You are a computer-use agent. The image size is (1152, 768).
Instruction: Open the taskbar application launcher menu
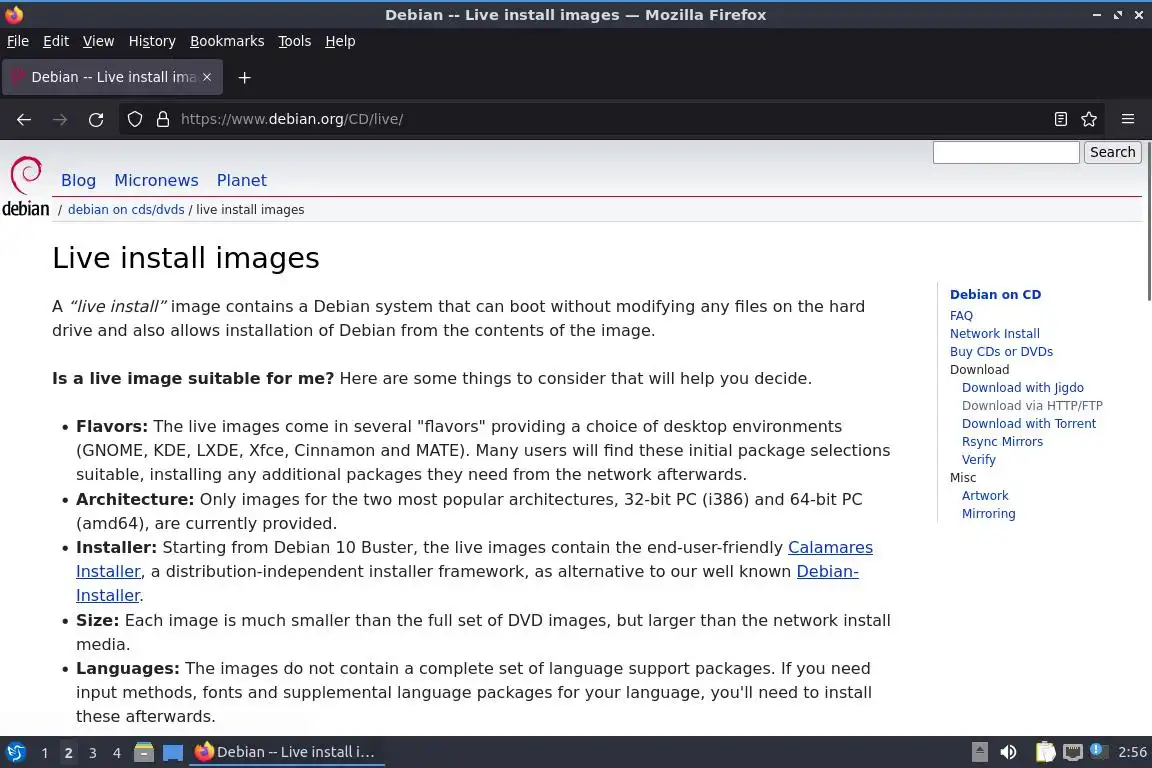pos(15,752)
